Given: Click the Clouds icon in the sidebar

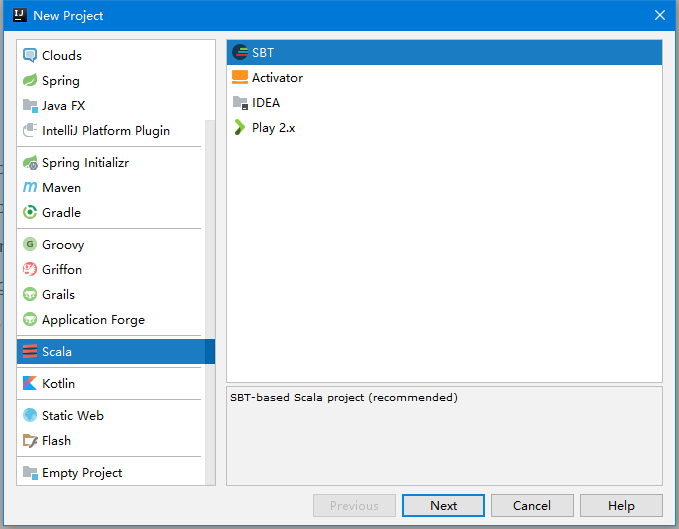Looking at the screenshot, I should pos(30,56).
